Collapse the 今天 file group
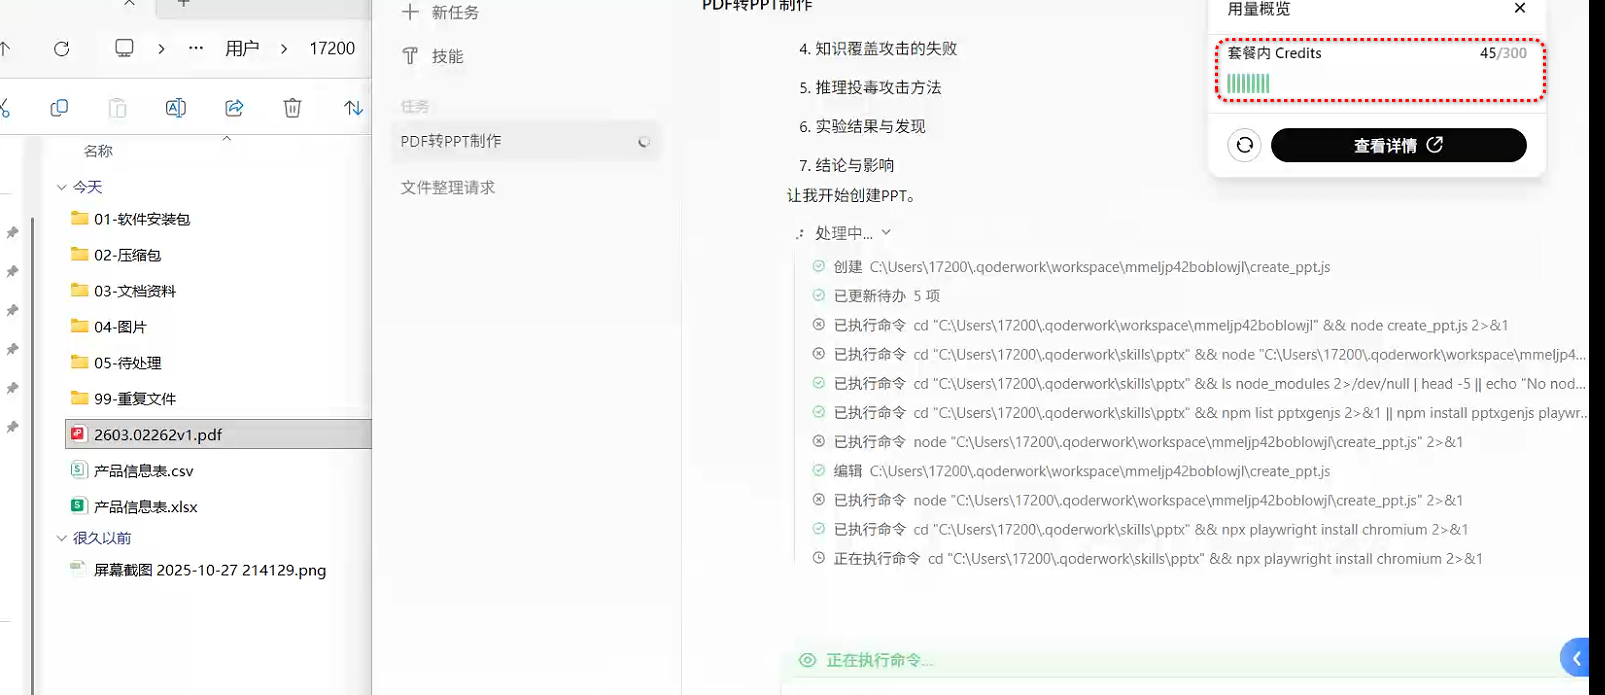 pos(62,187)
